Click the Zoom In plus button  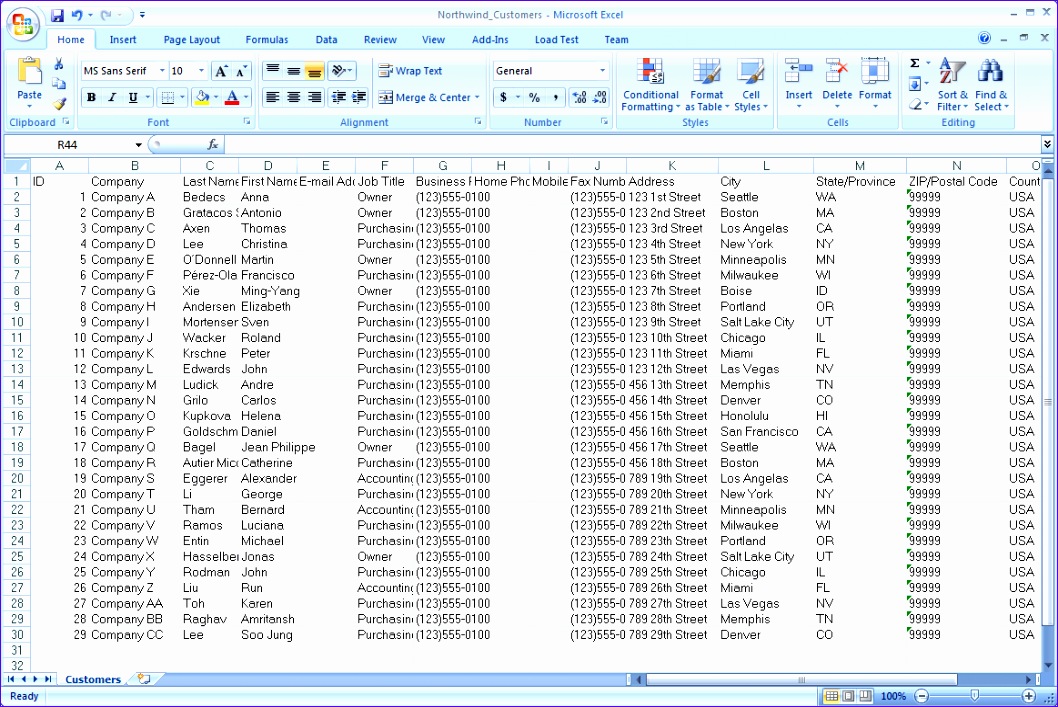click(1028, 696)
